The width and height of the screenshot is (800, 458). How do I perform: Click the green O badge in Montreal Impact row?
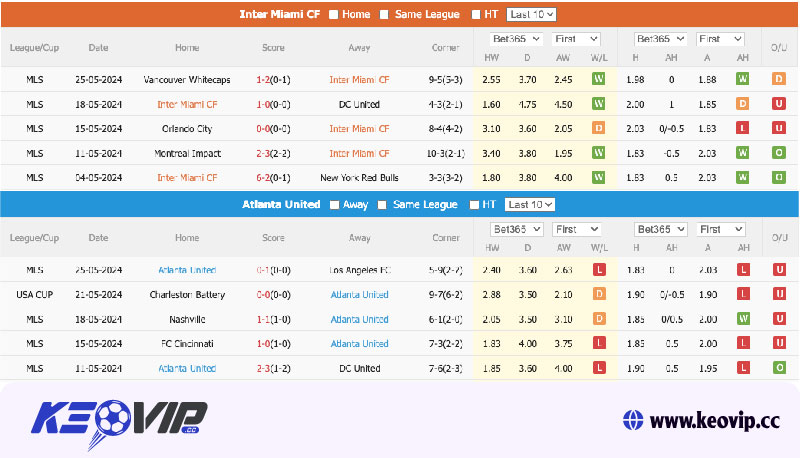(778, 153)
